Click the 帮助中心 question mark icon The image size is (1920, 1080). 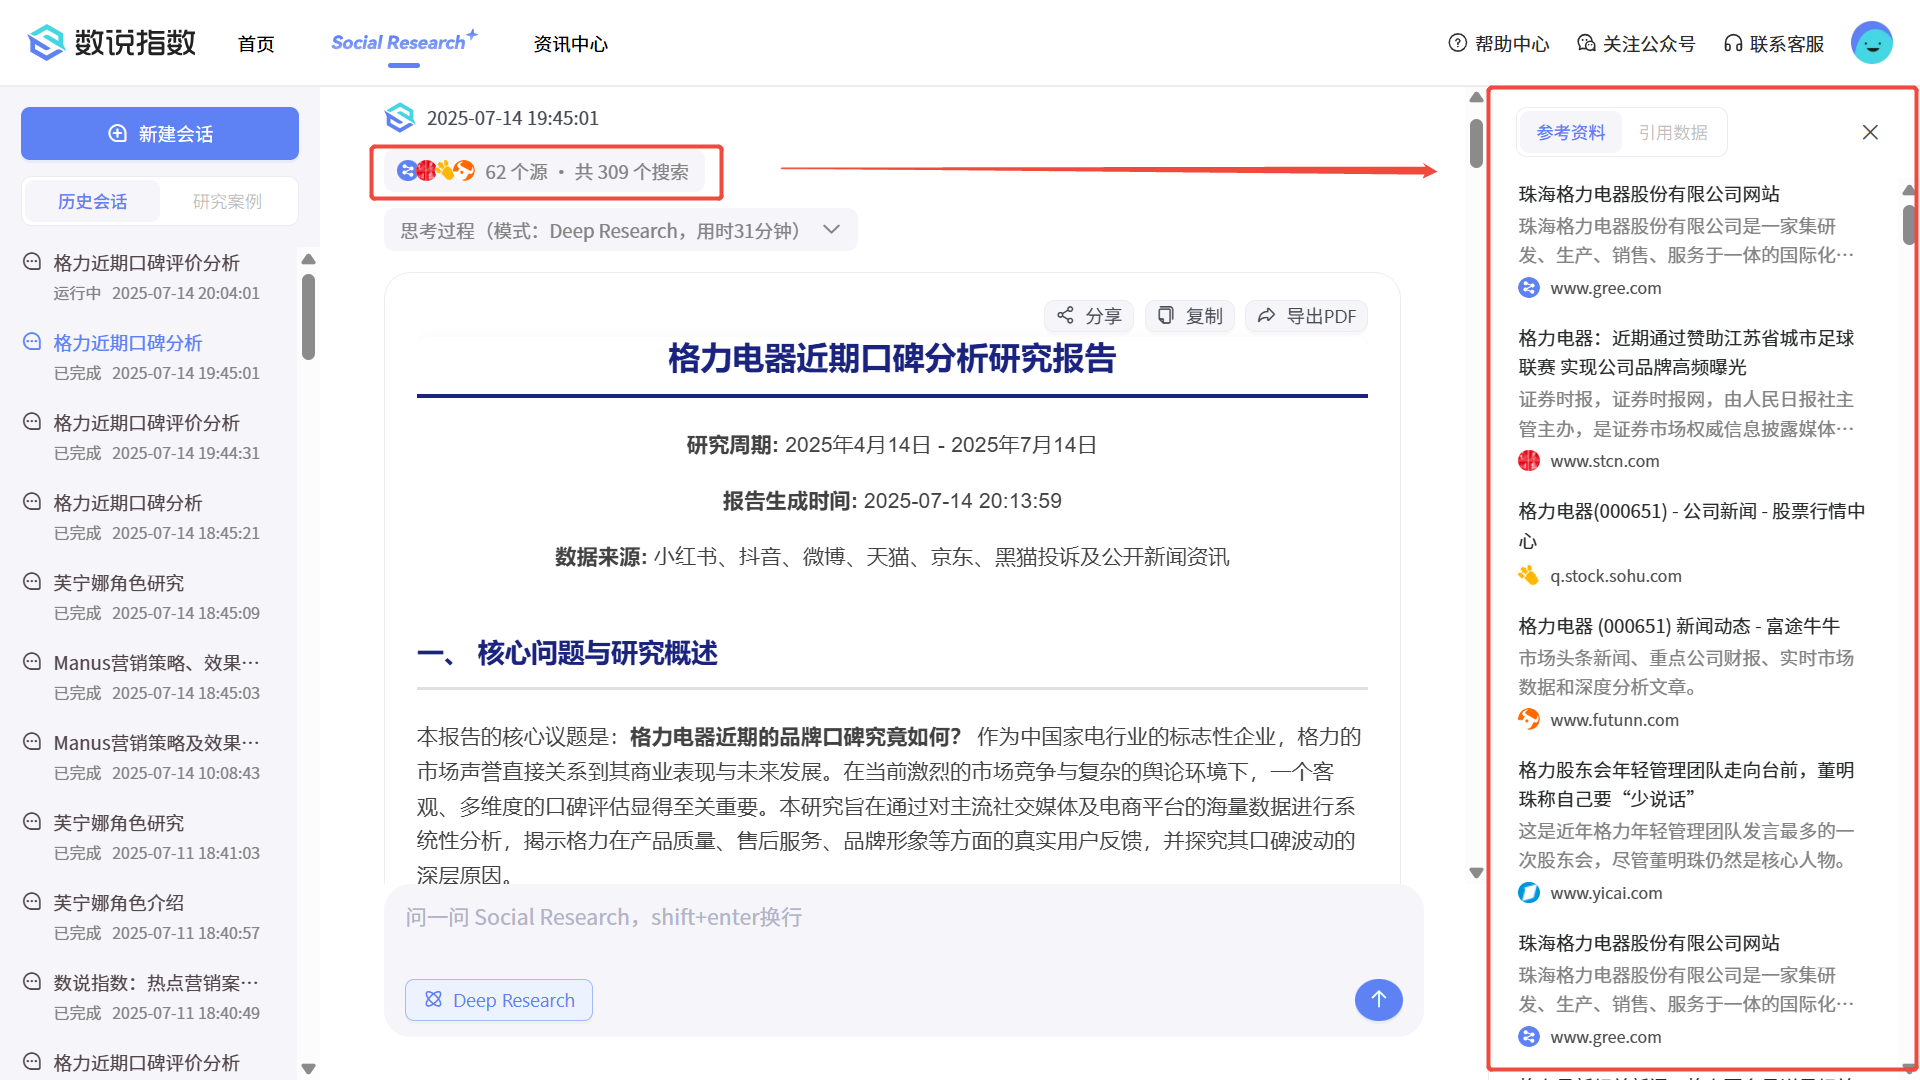point(1457,43)
